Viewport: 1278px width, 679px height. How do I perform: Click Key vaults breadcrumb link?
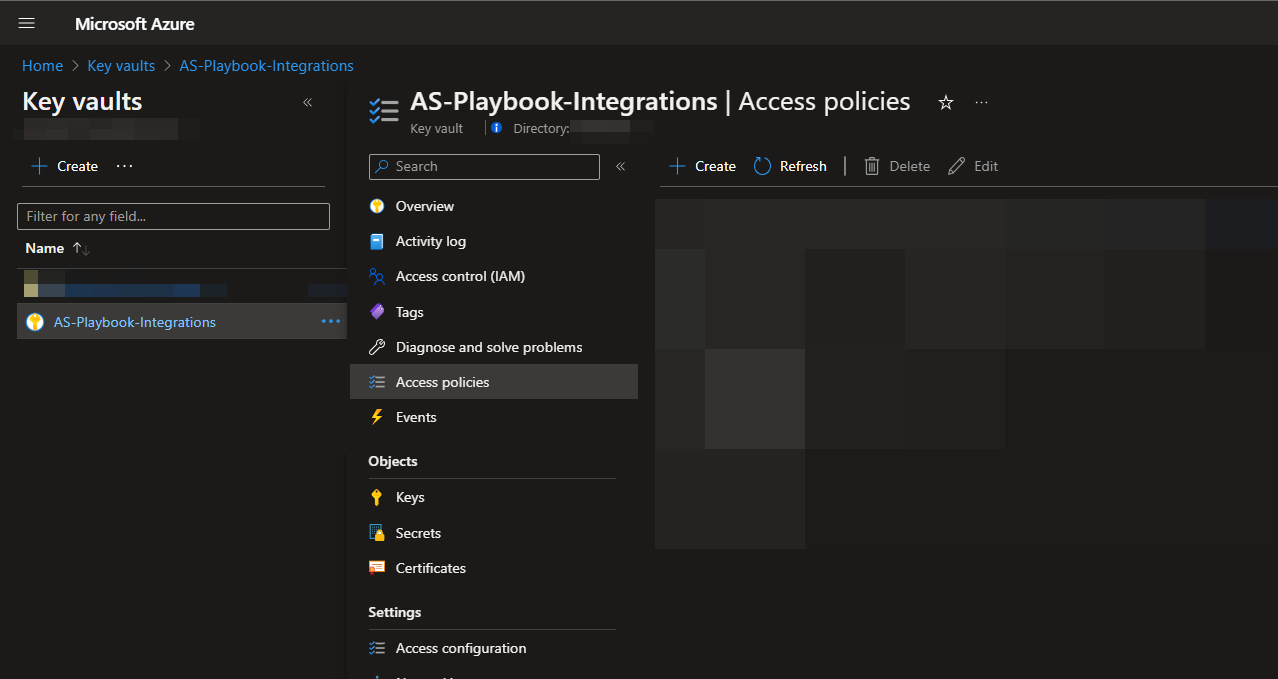(x=121, y=66)
